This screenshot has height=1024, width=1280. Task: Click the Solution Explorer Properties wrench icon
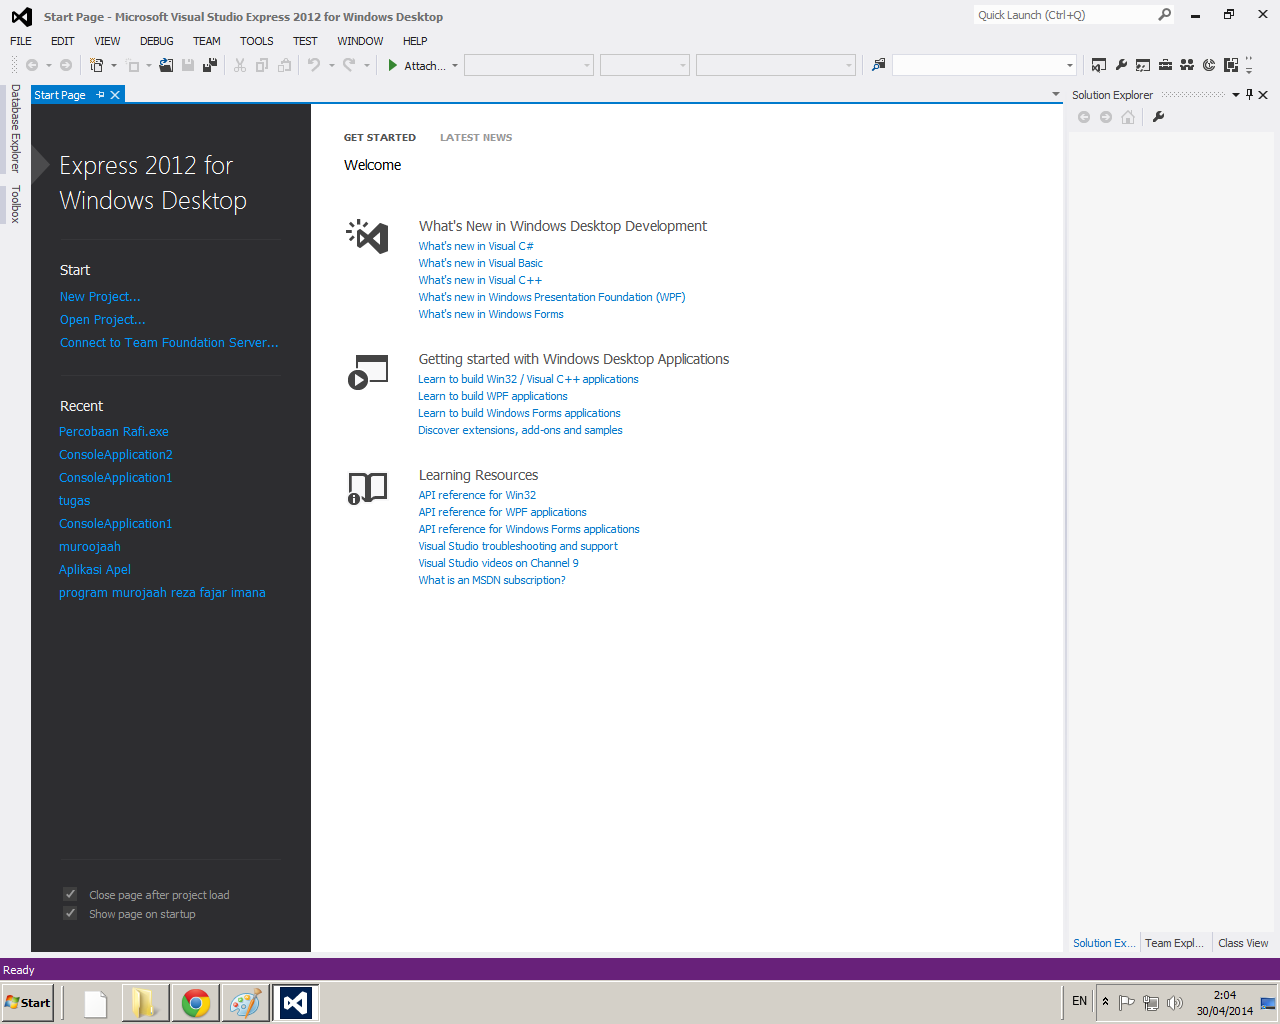point(1158,117)
